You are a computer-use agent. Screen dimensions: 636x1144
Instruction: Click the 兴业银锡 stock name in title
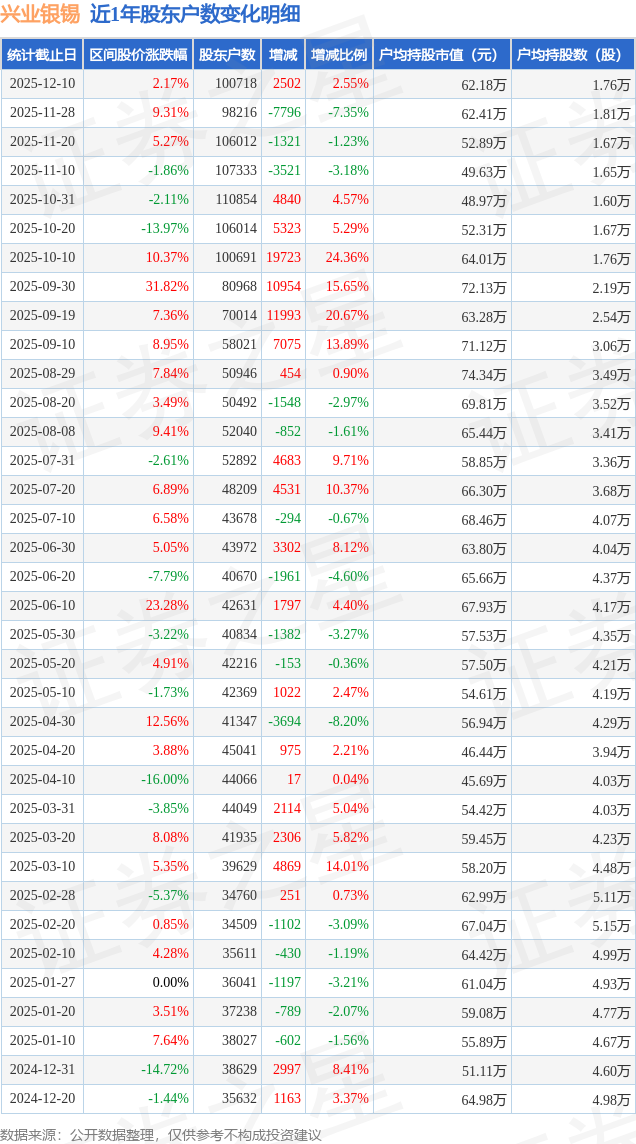pyautogui.click(x=41, y=14)
